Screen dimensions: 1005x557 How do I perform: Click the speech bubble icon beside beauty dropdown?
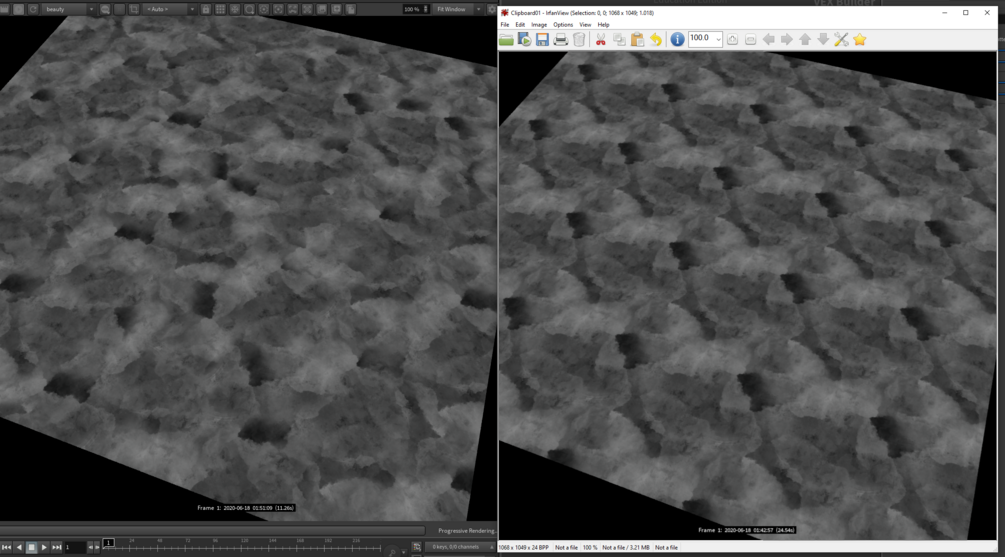point(104,9)
